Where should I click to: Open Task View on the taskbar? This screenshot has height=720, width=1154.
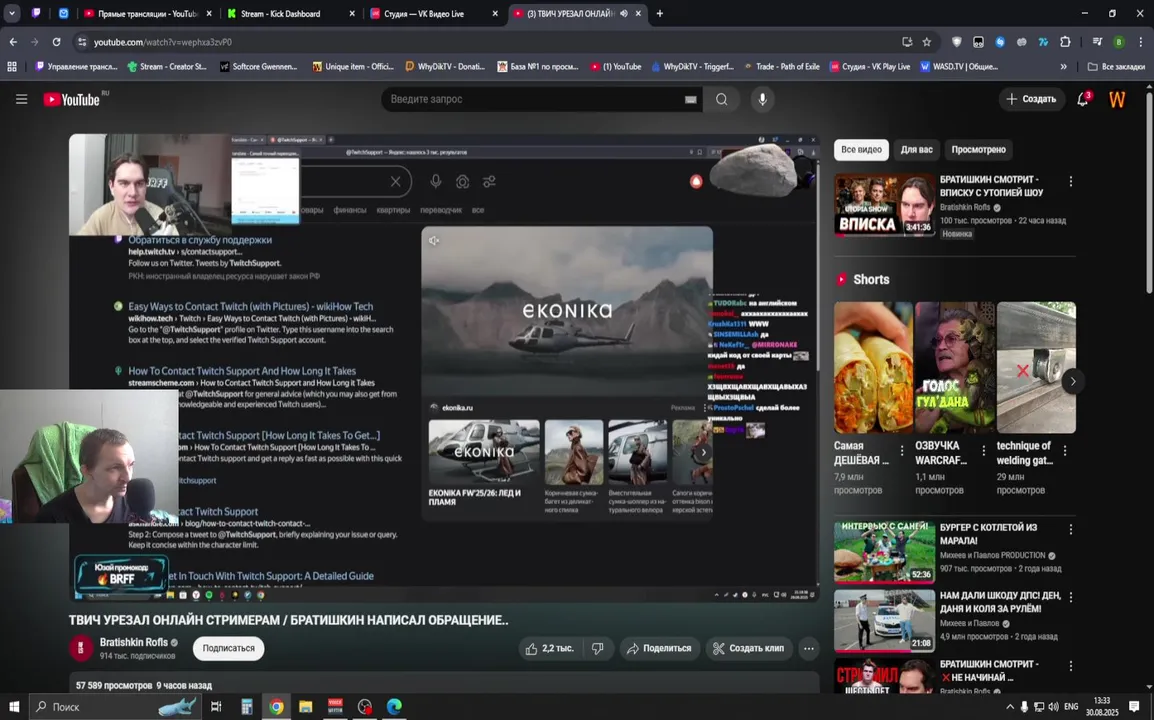216,707
